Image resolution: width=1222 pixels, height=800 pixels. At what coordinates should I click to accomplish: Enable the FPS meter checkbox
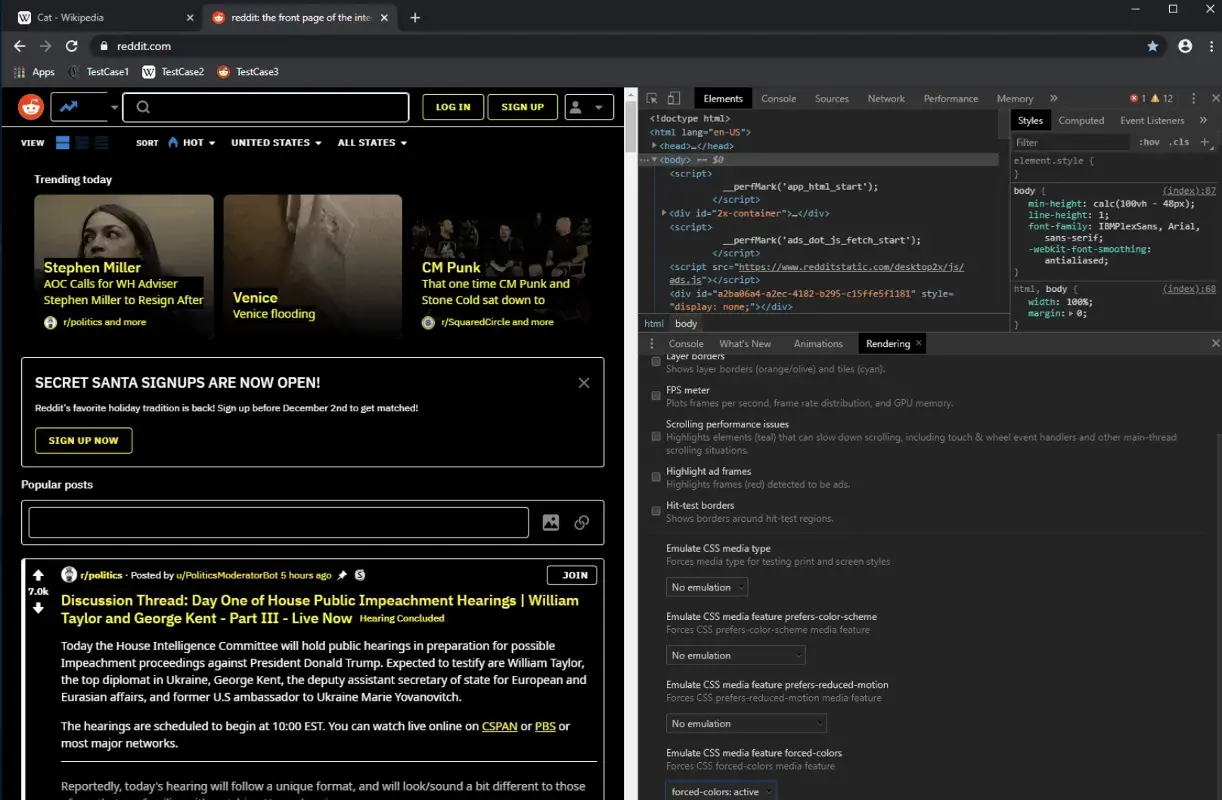[x=656, y=396]
